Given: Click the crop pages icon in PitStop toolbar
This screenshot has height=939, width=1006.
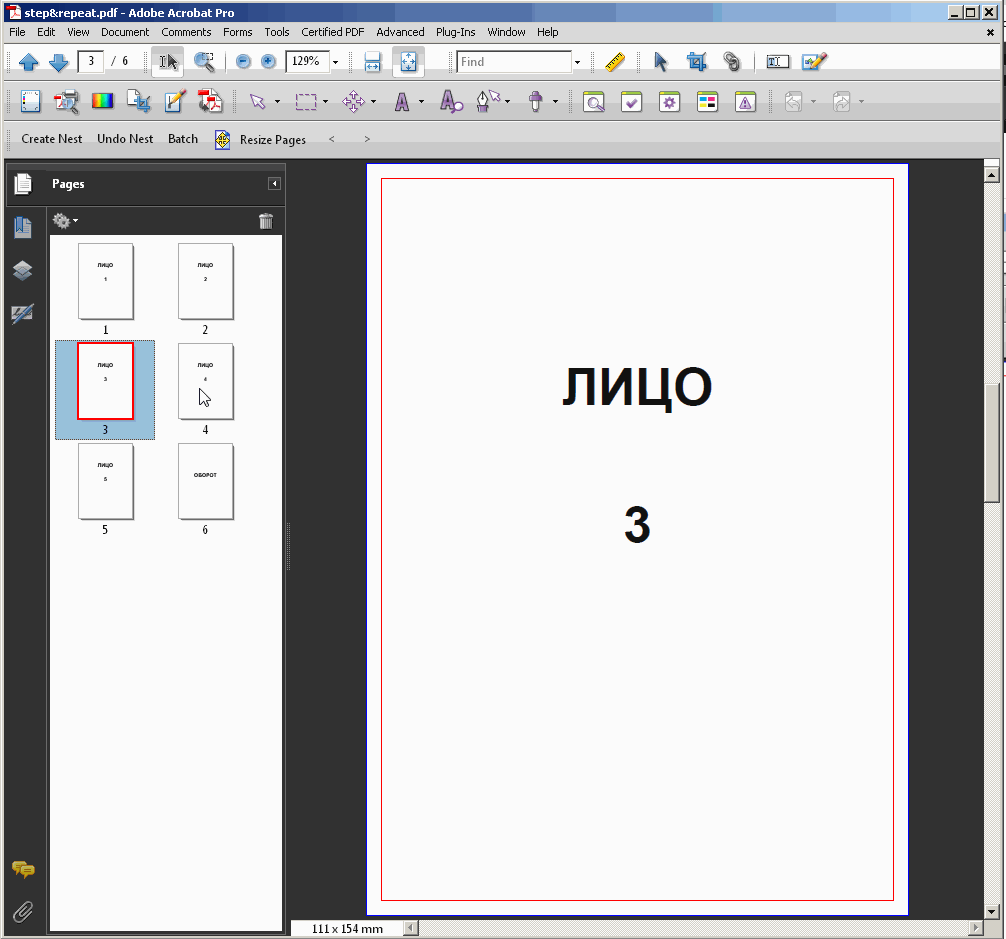Looking at the screenshot, I should tap(139, 101).
